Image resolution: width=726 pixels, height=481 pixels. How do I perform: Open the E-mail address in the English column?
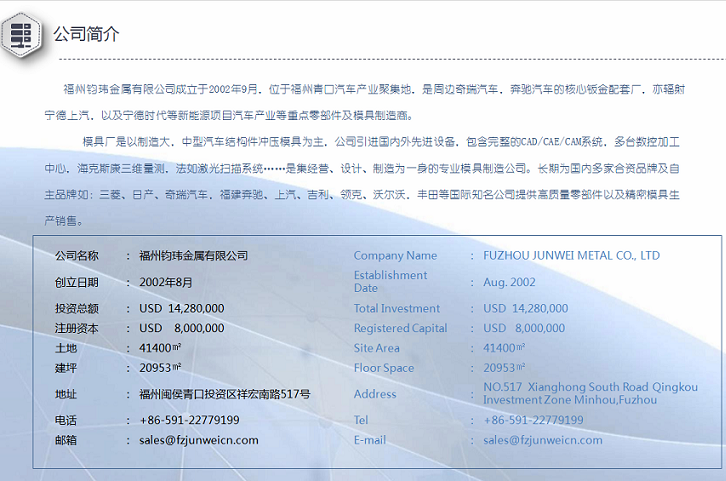point(542,440)
